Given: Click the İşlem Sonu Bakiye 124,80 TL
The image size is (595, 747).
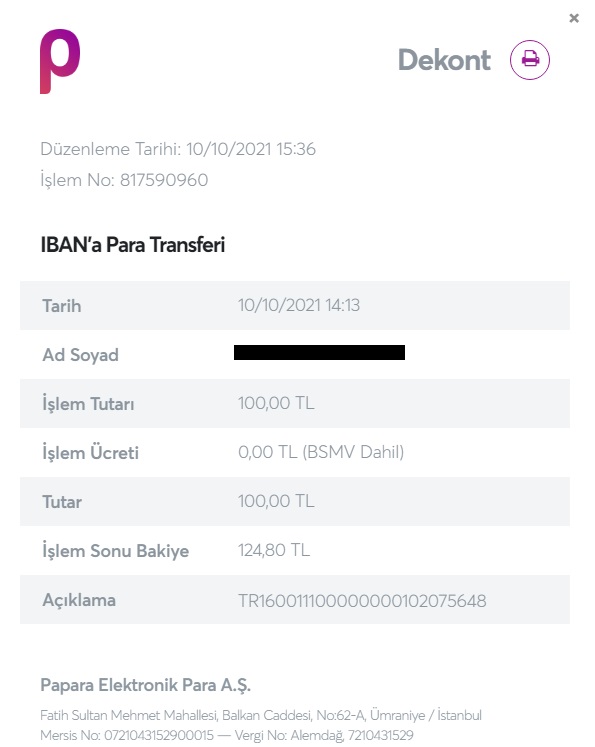Looking at the screenshot, I should pos(274,550).
